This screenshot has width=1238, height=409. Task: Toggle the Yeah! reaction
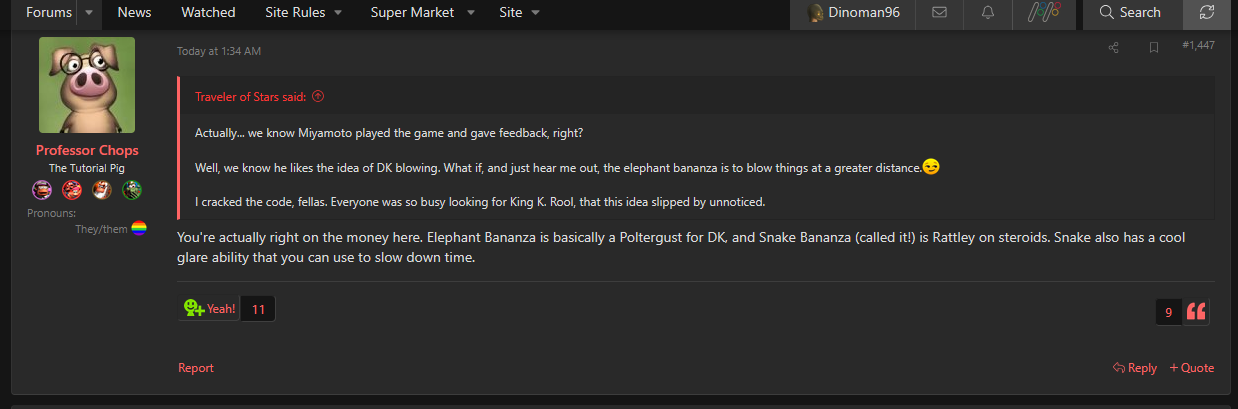(209, 309)
